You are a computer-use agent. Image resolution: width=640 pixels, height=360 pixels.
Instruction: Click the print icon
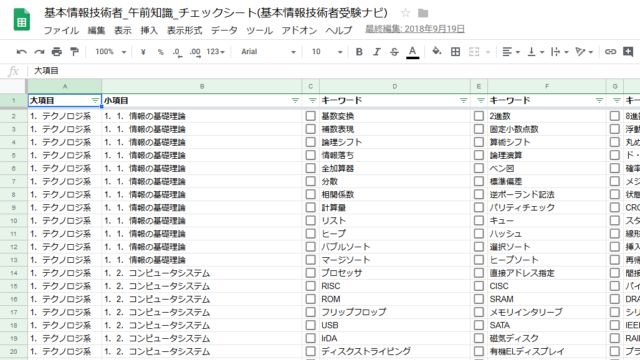tap(57, 52)
